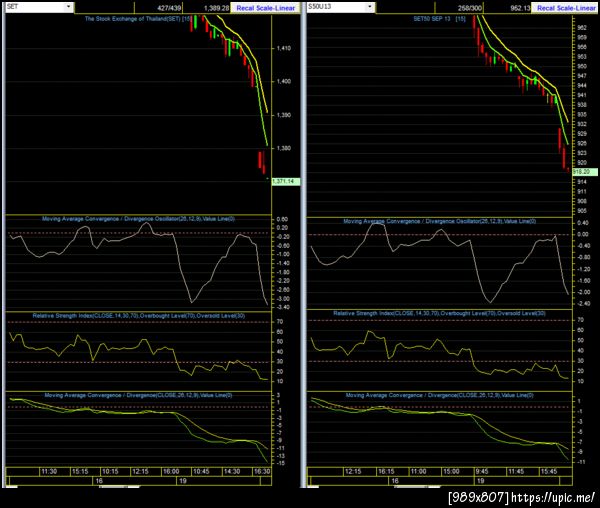Click the 11:45 time axis label
Image resolution: width=600 pixels, height=508 pixels.
click(x=516, y=471)
